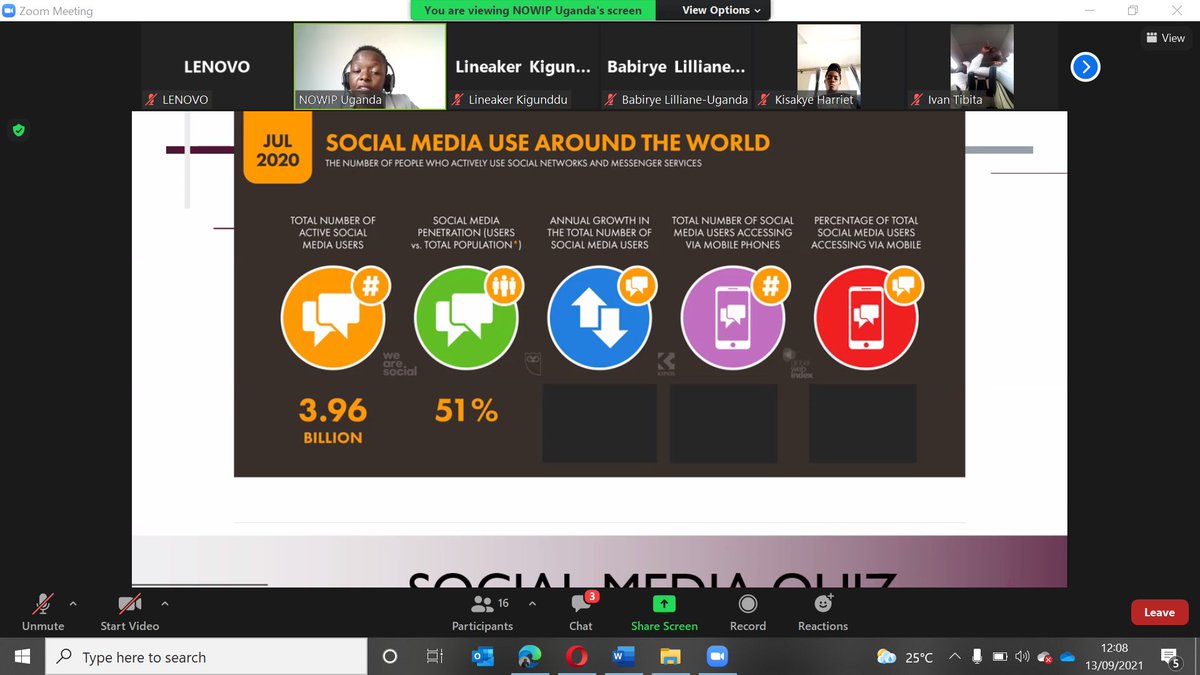Select Kisakye Harriet video thumbnail

(x=829, y=67)
